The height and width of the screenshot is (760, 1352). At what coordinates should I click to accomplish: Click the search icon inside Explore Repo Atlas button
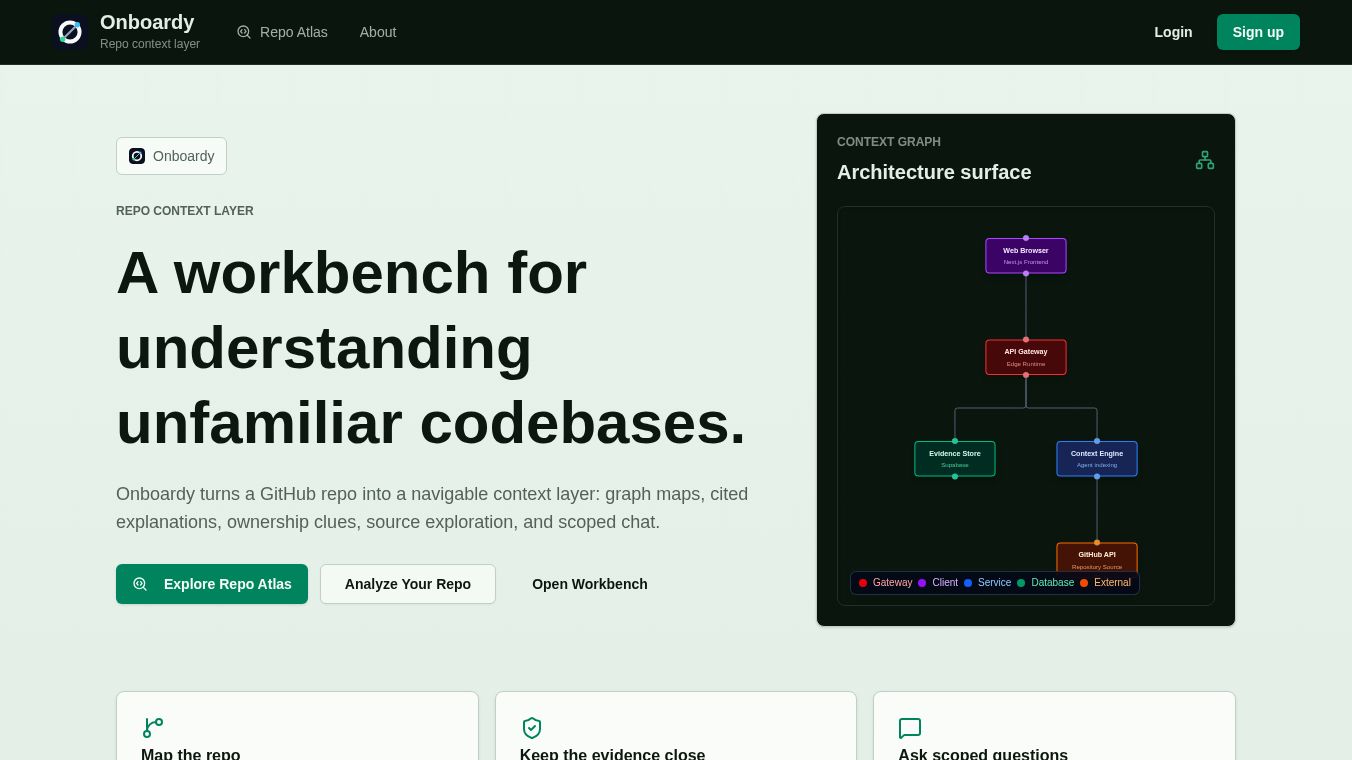[x=140, y=584]
